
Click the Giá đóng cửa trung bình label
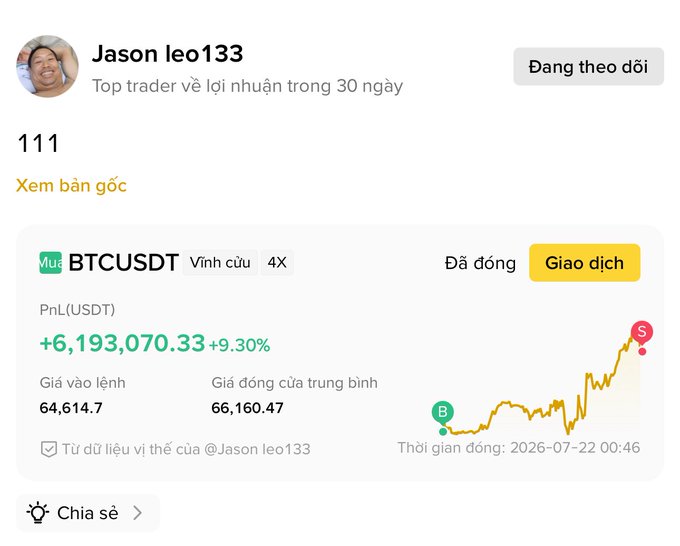click(x=294, y=383)
